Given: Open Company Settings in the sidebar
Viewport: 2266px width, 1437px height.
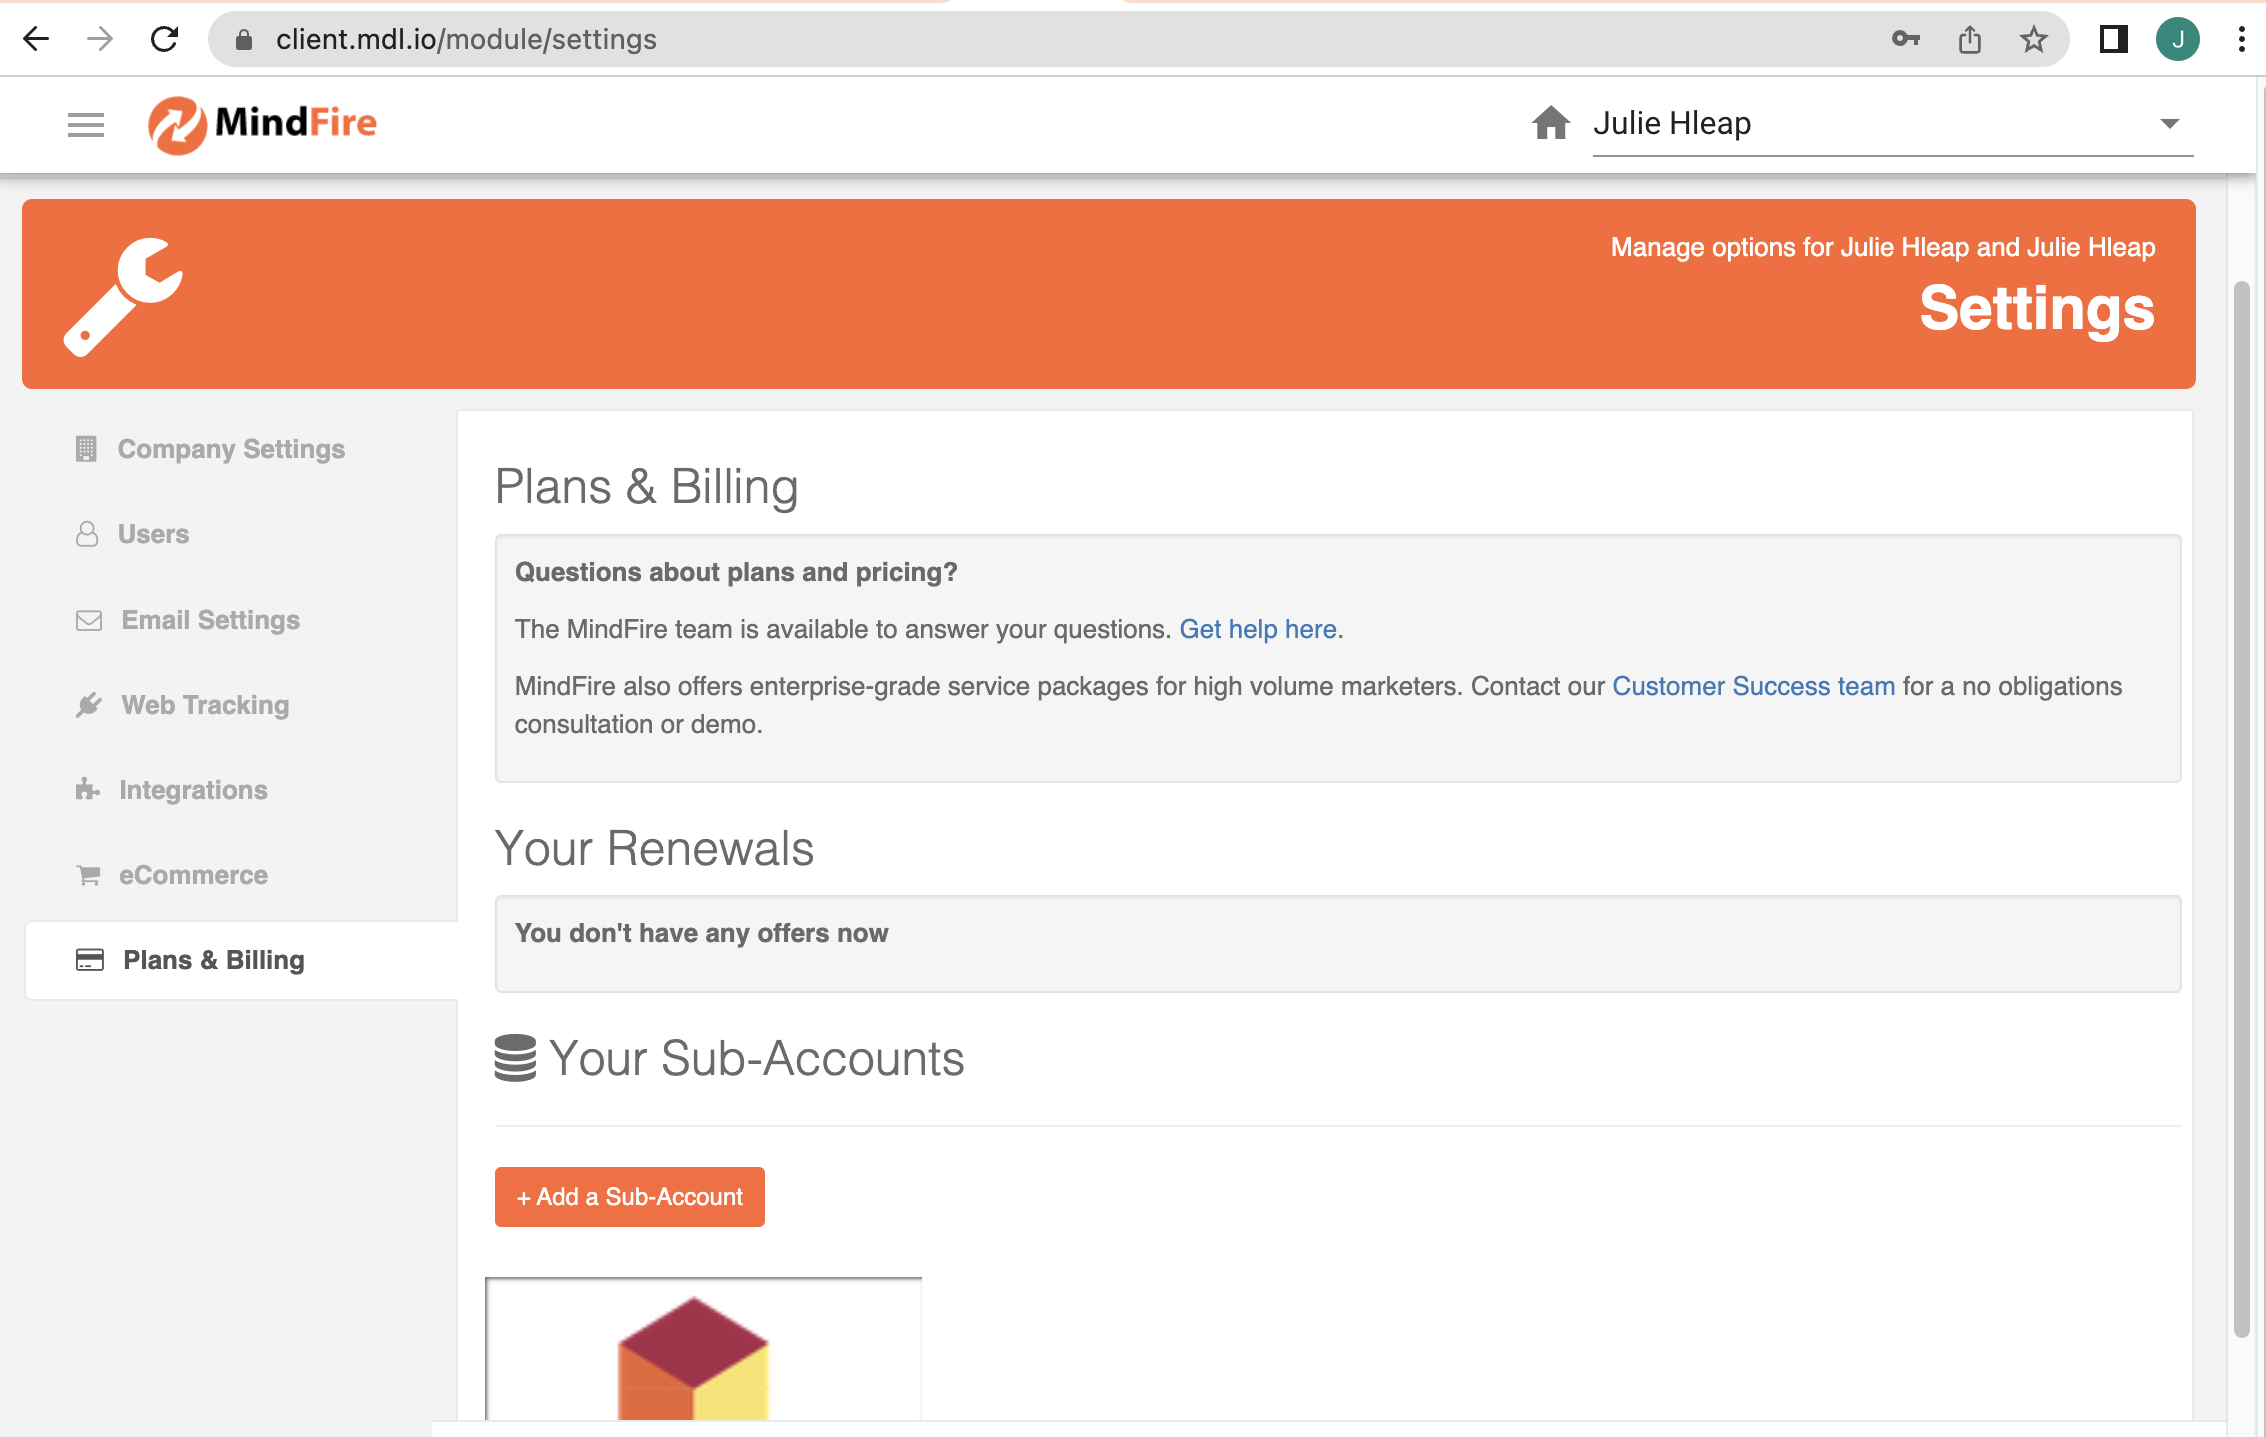Looking at the screenshot, I should coord(230,449).
